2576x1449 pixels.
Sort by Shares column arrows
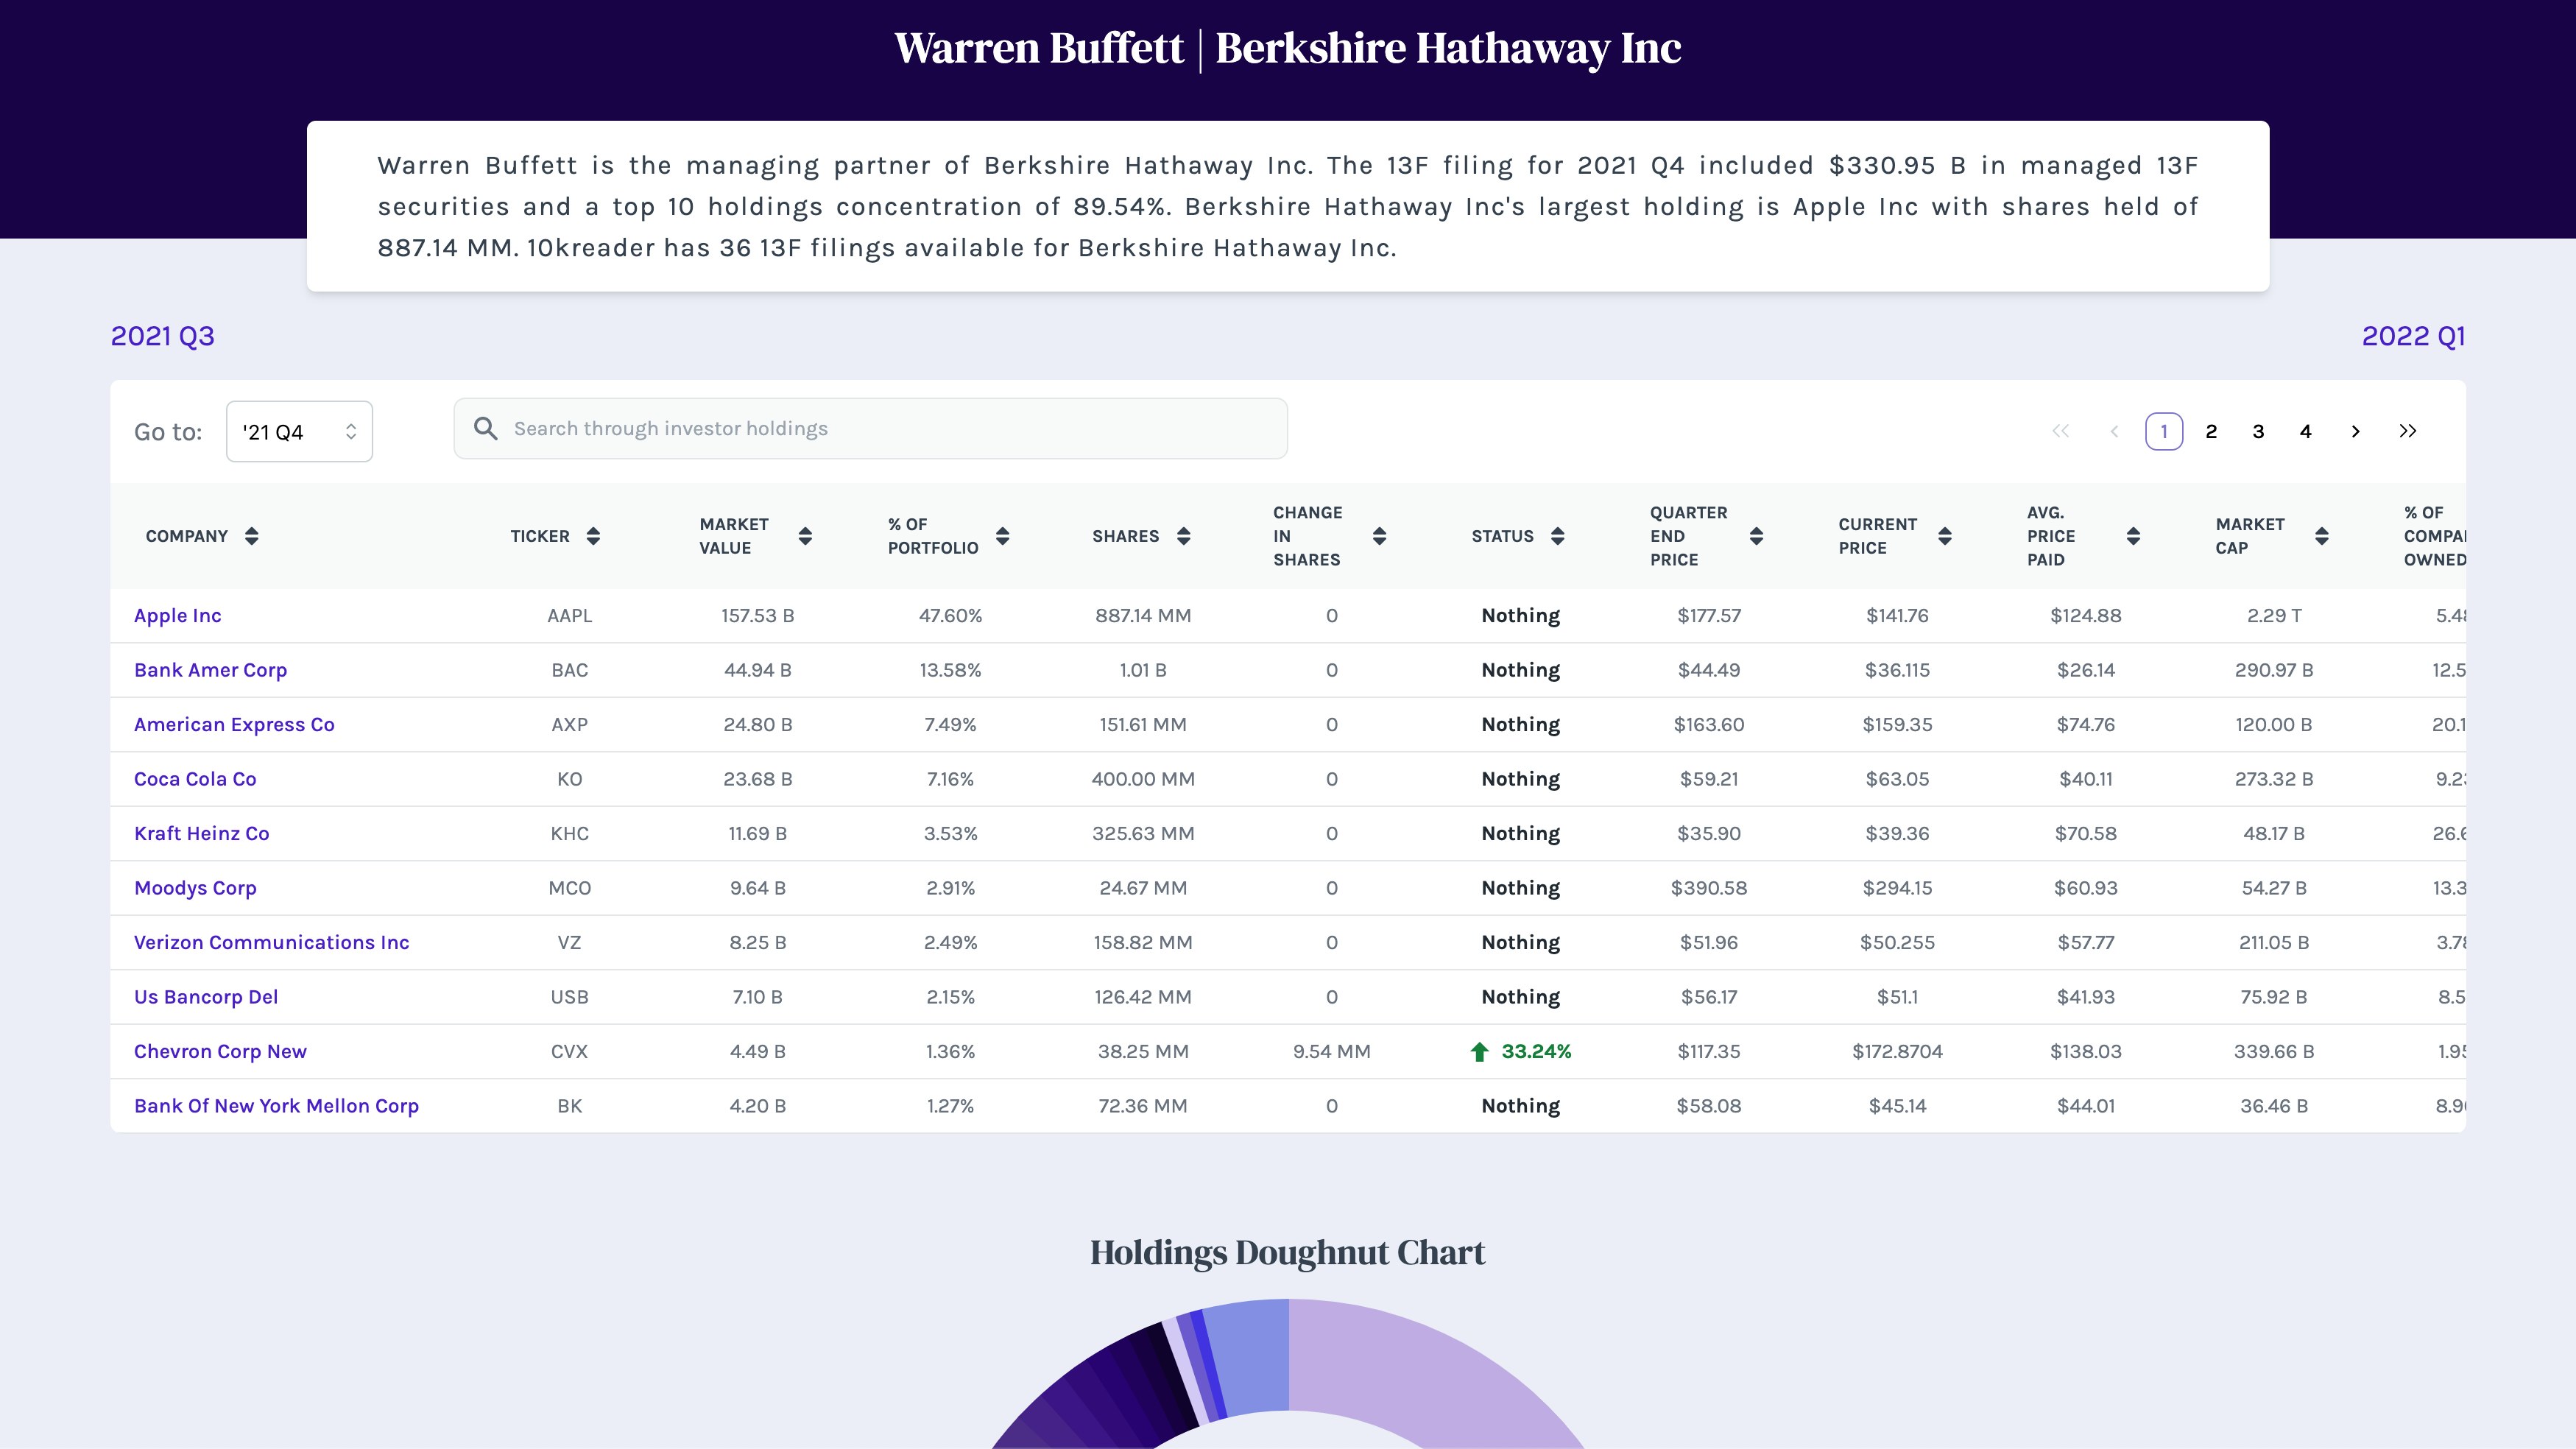pyautogui.click(x=1183, y=536)
